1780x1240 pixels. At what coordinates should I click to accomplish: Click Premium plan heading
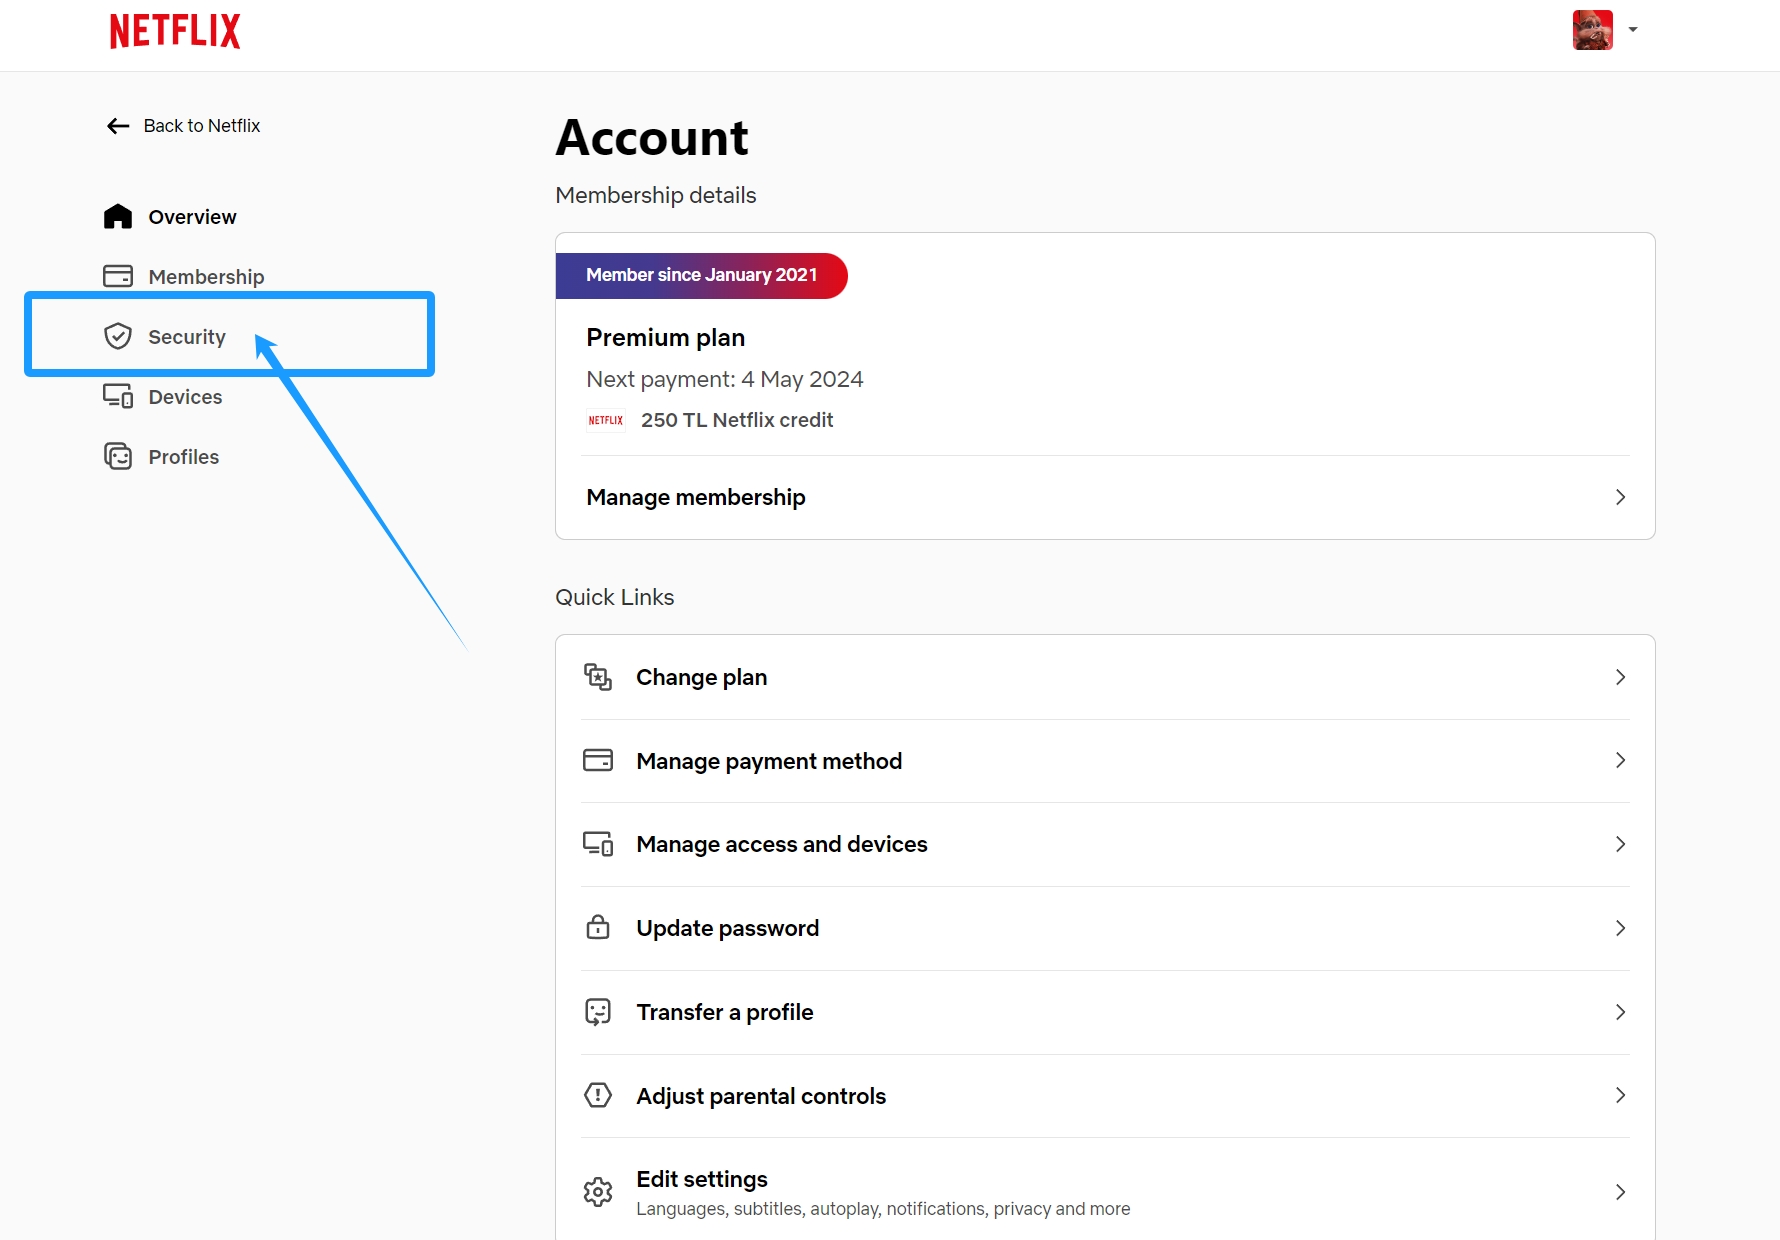tap(666, 338)
